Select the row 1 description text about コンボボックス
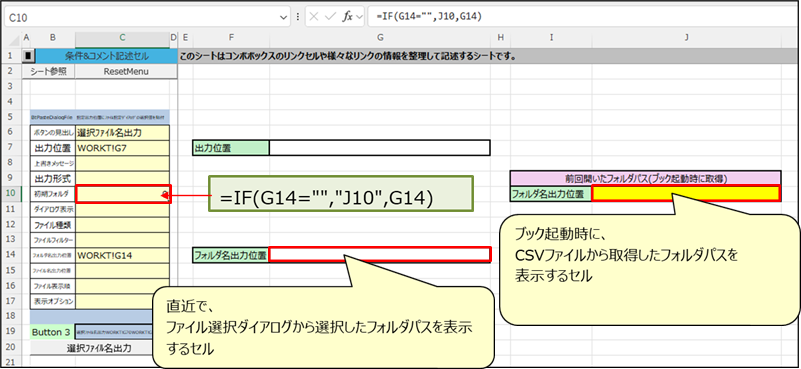 point(347,56)
